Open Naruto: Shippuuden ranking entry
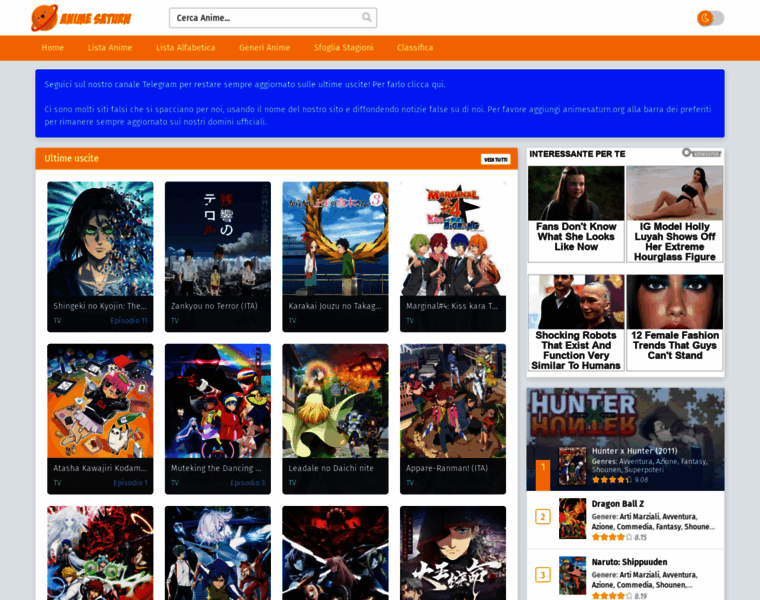 tap(625, 575)
